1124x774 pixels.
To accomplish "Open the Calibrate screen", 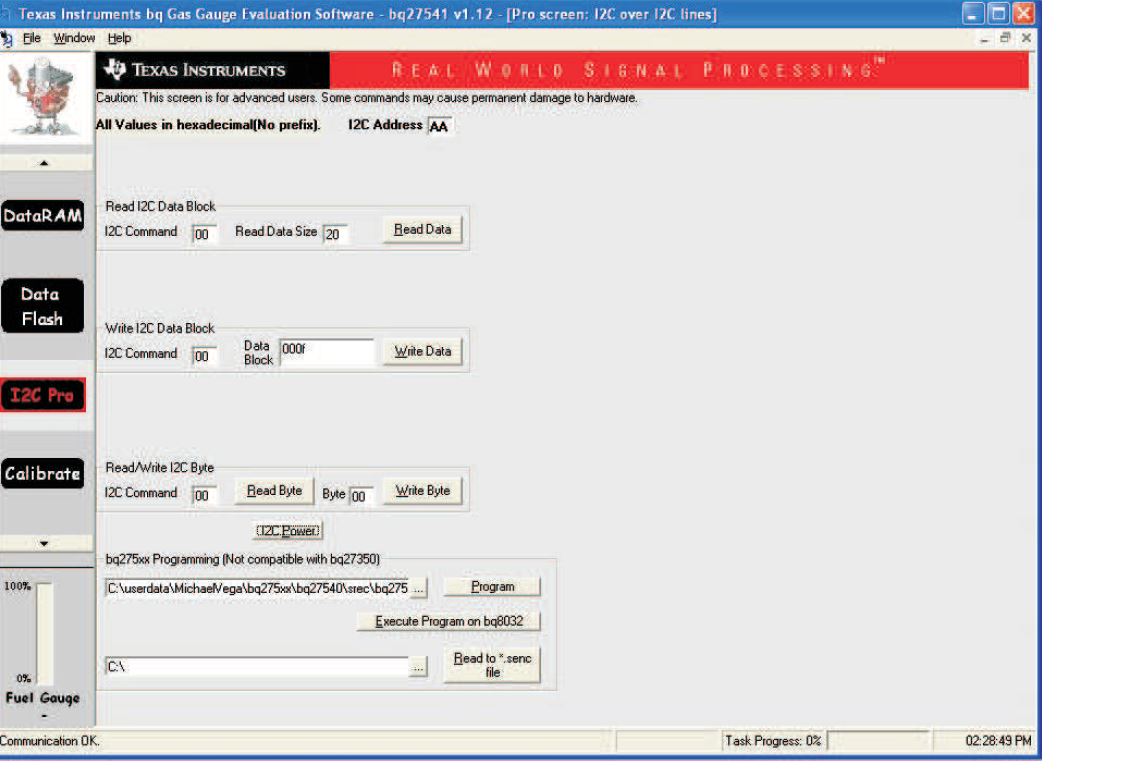I will (x=43, y=474).
